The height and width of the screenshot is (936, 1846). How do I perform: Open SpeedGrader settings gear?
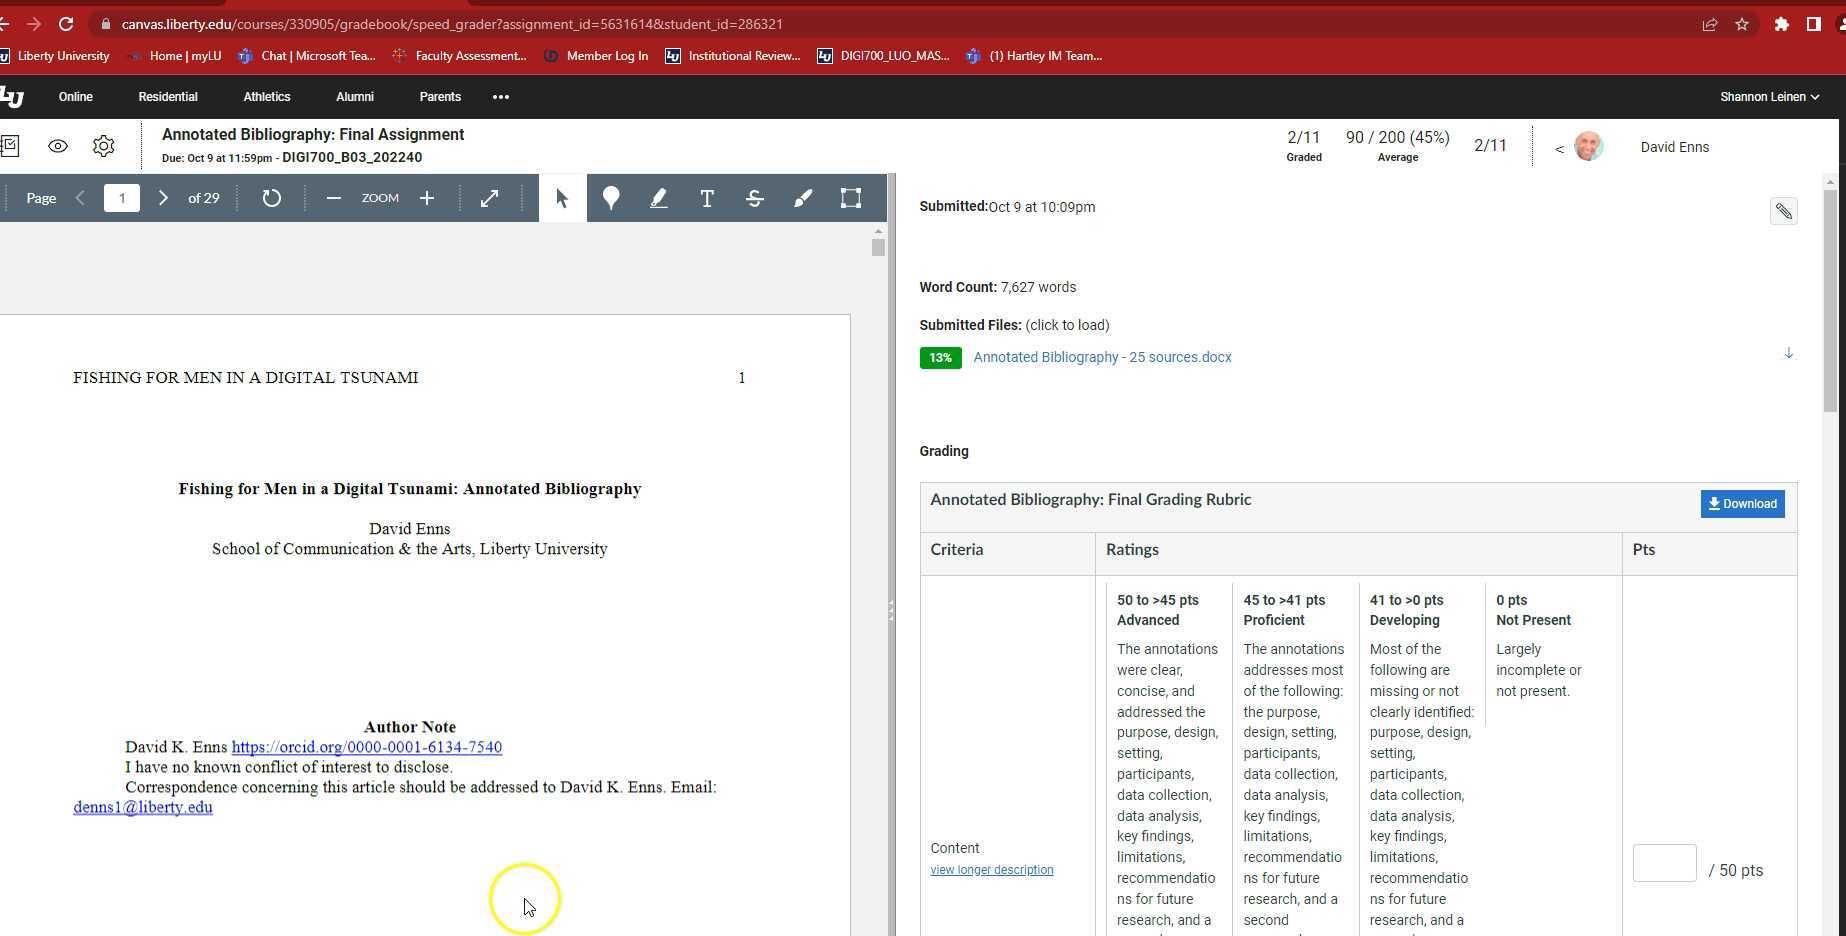[x=103, y=146]
